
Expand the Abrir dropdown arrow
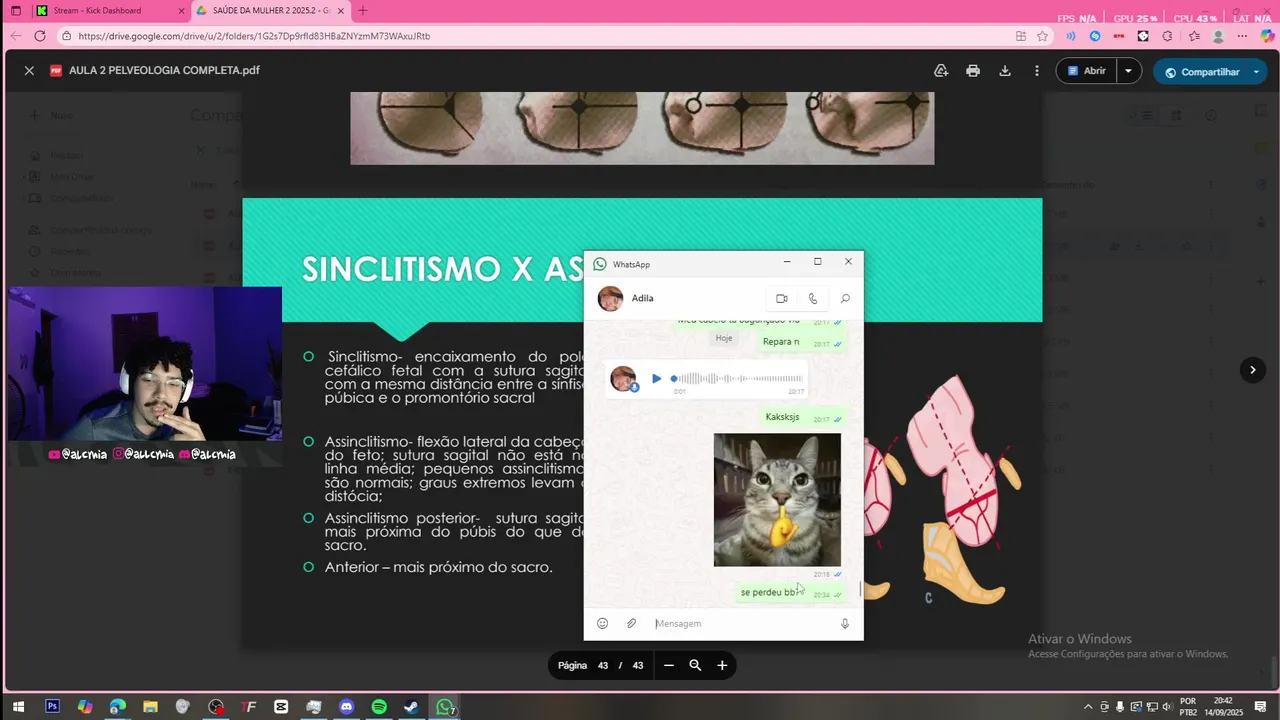(x=1128, y=71)
